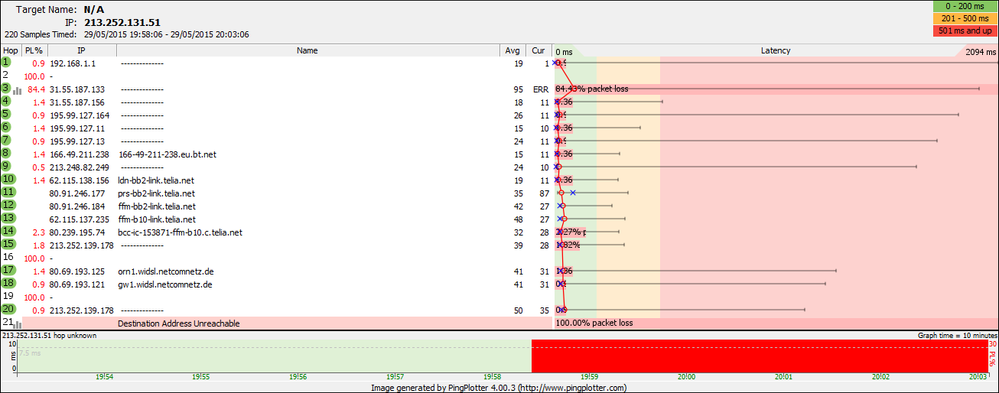Select the green hop 9 circle
This screenshot has height=393, width=999.
tap(6, 166)
